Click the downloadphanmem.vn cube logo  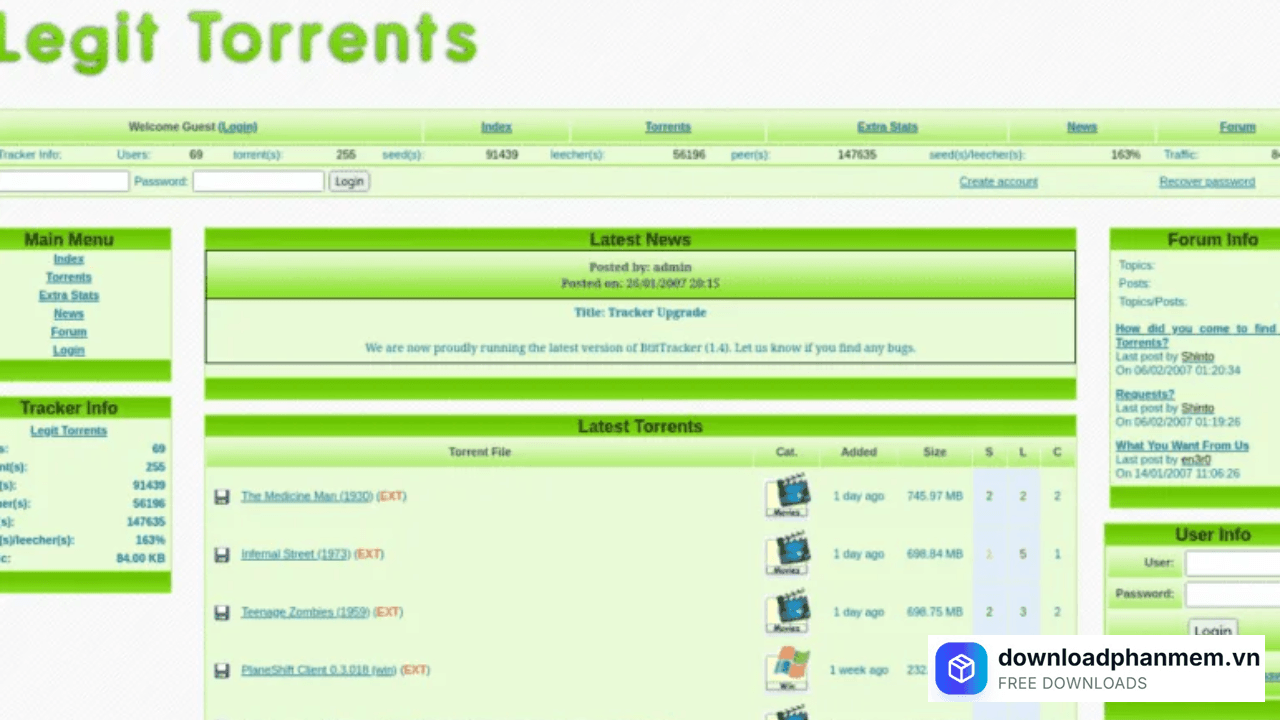[961, 669]
